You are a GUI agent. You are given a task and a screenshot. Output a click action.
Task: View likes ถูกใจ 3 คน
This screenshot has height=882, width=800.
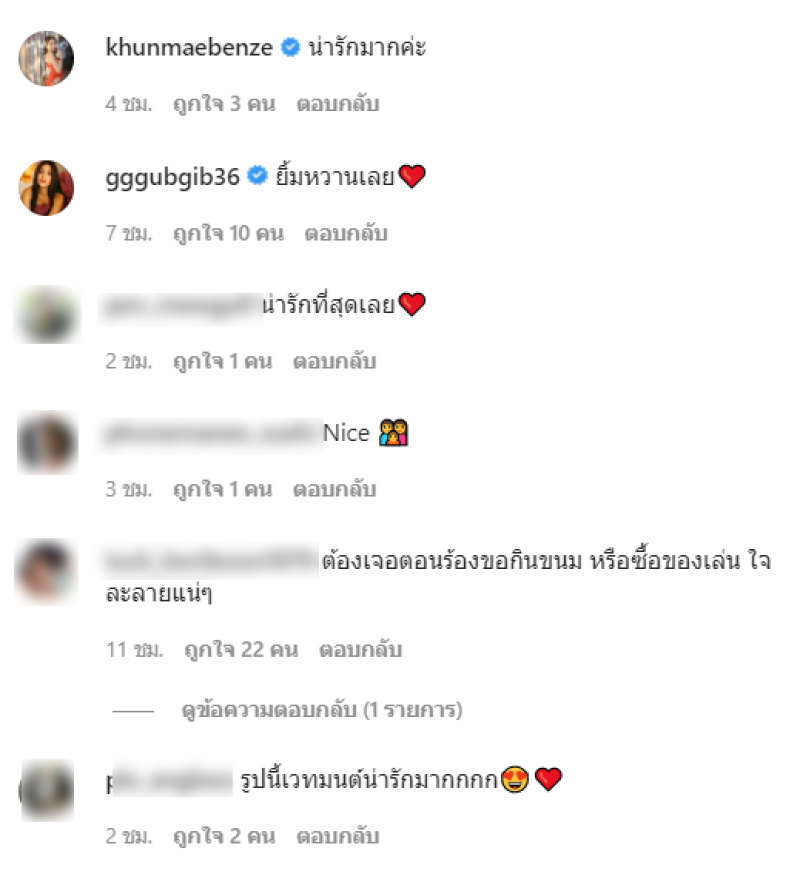pyautogui.click(x=224, y=104)
